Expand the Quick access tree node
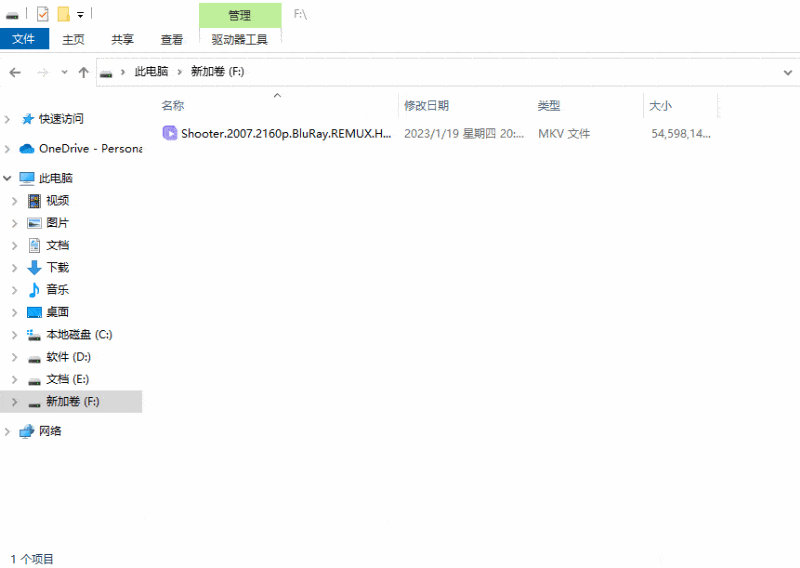This screenshot has height=568, width=800. [x=7, y=119]
